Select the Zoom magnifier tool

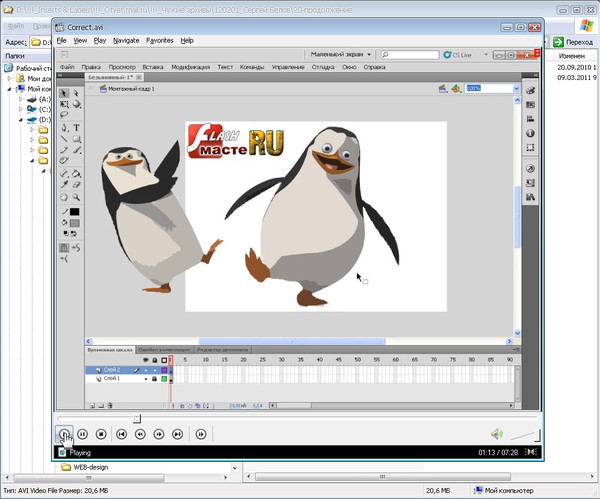(x=77, y=197)
